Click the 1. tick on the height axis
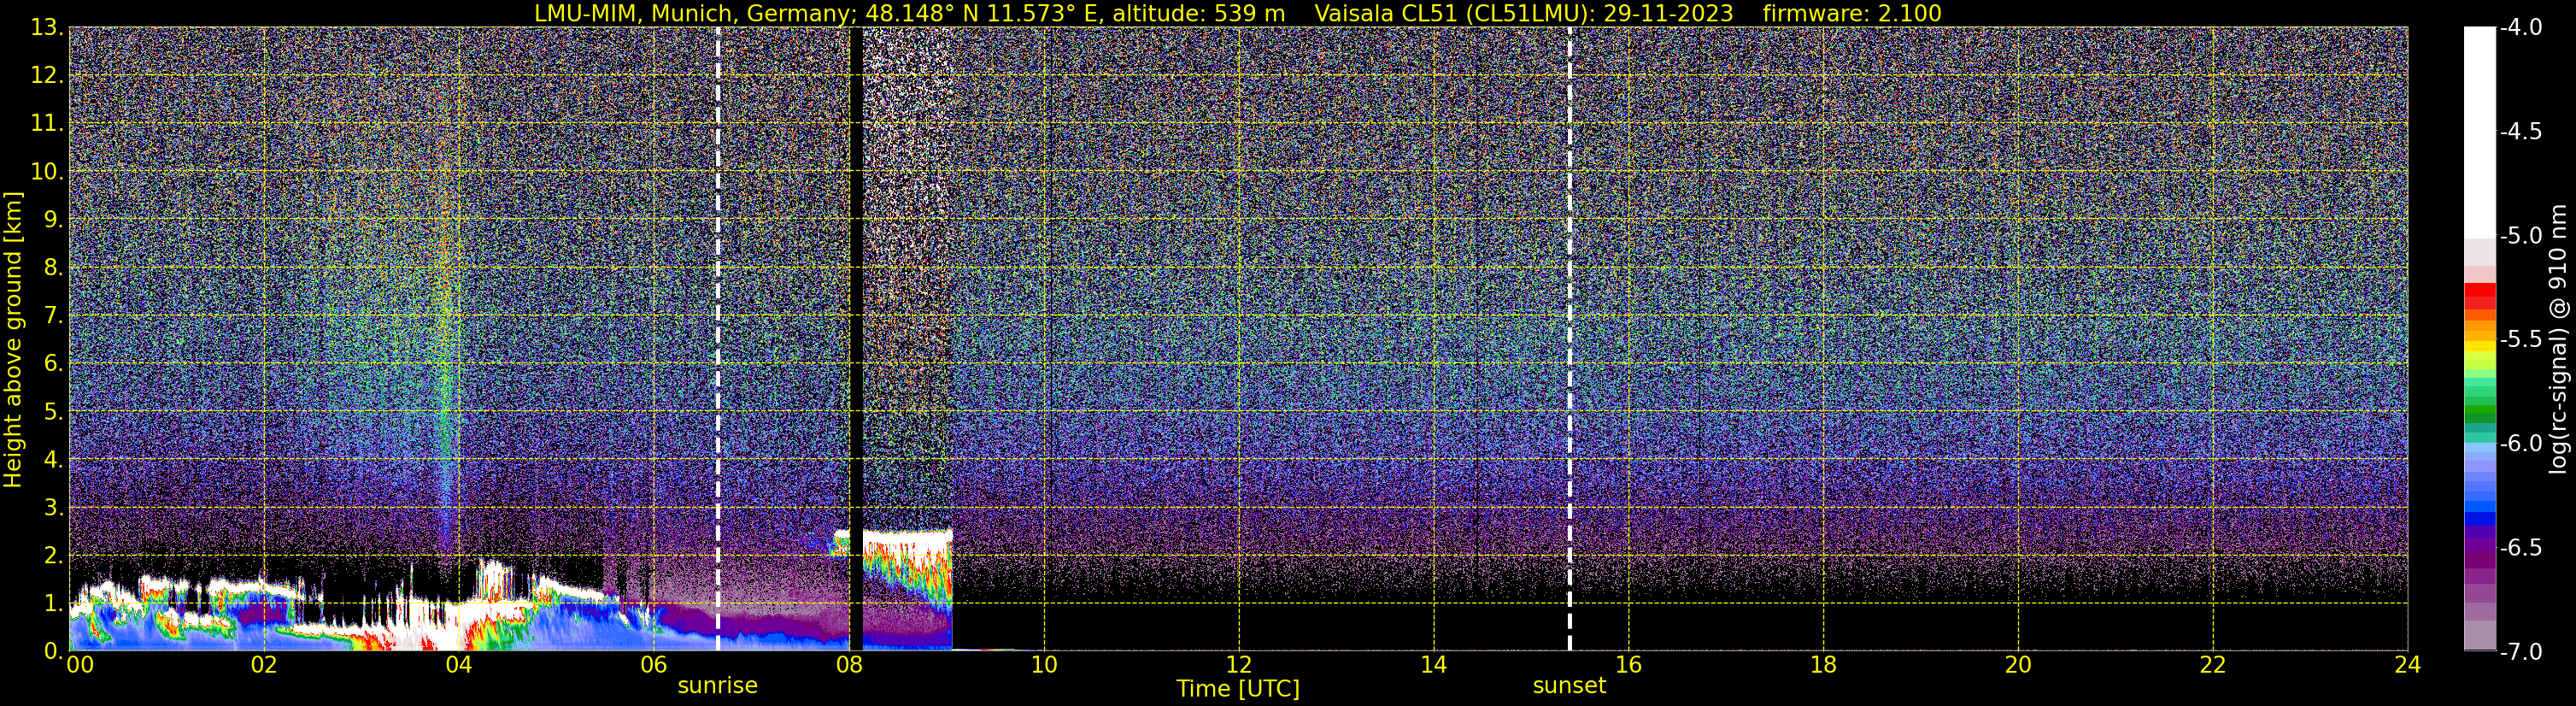 point(53,604)
